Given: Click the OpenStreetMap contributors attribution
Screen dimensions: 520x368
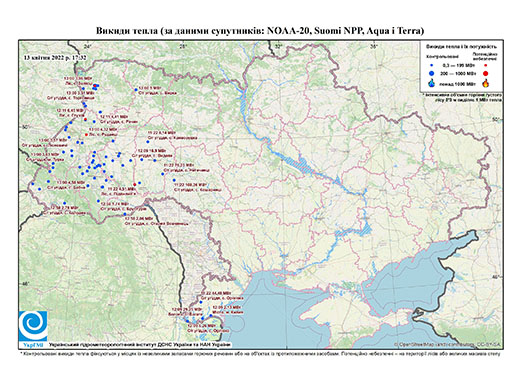Looking at the screenshot, I should pos(448,344).
